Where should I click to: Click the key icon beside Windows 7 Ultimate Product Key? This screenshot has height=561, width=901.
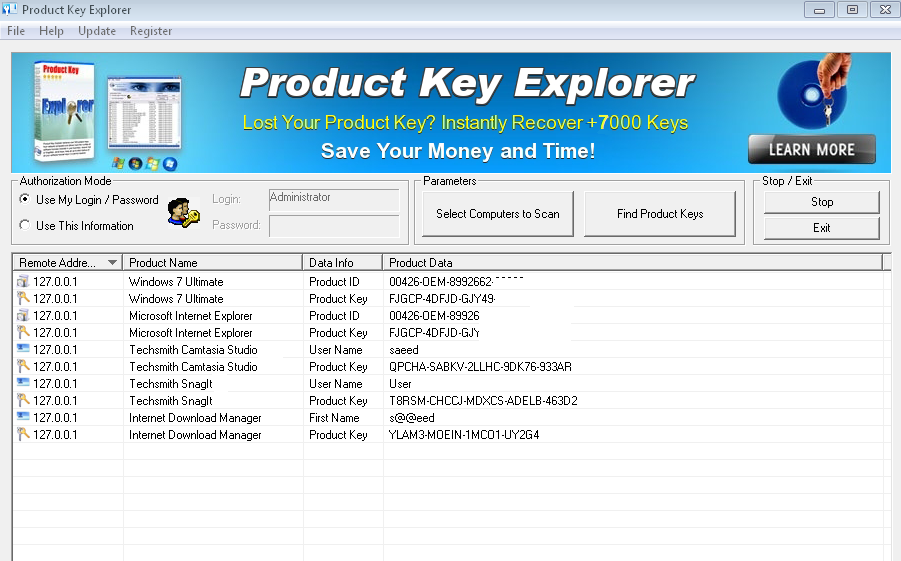point(23,299)
